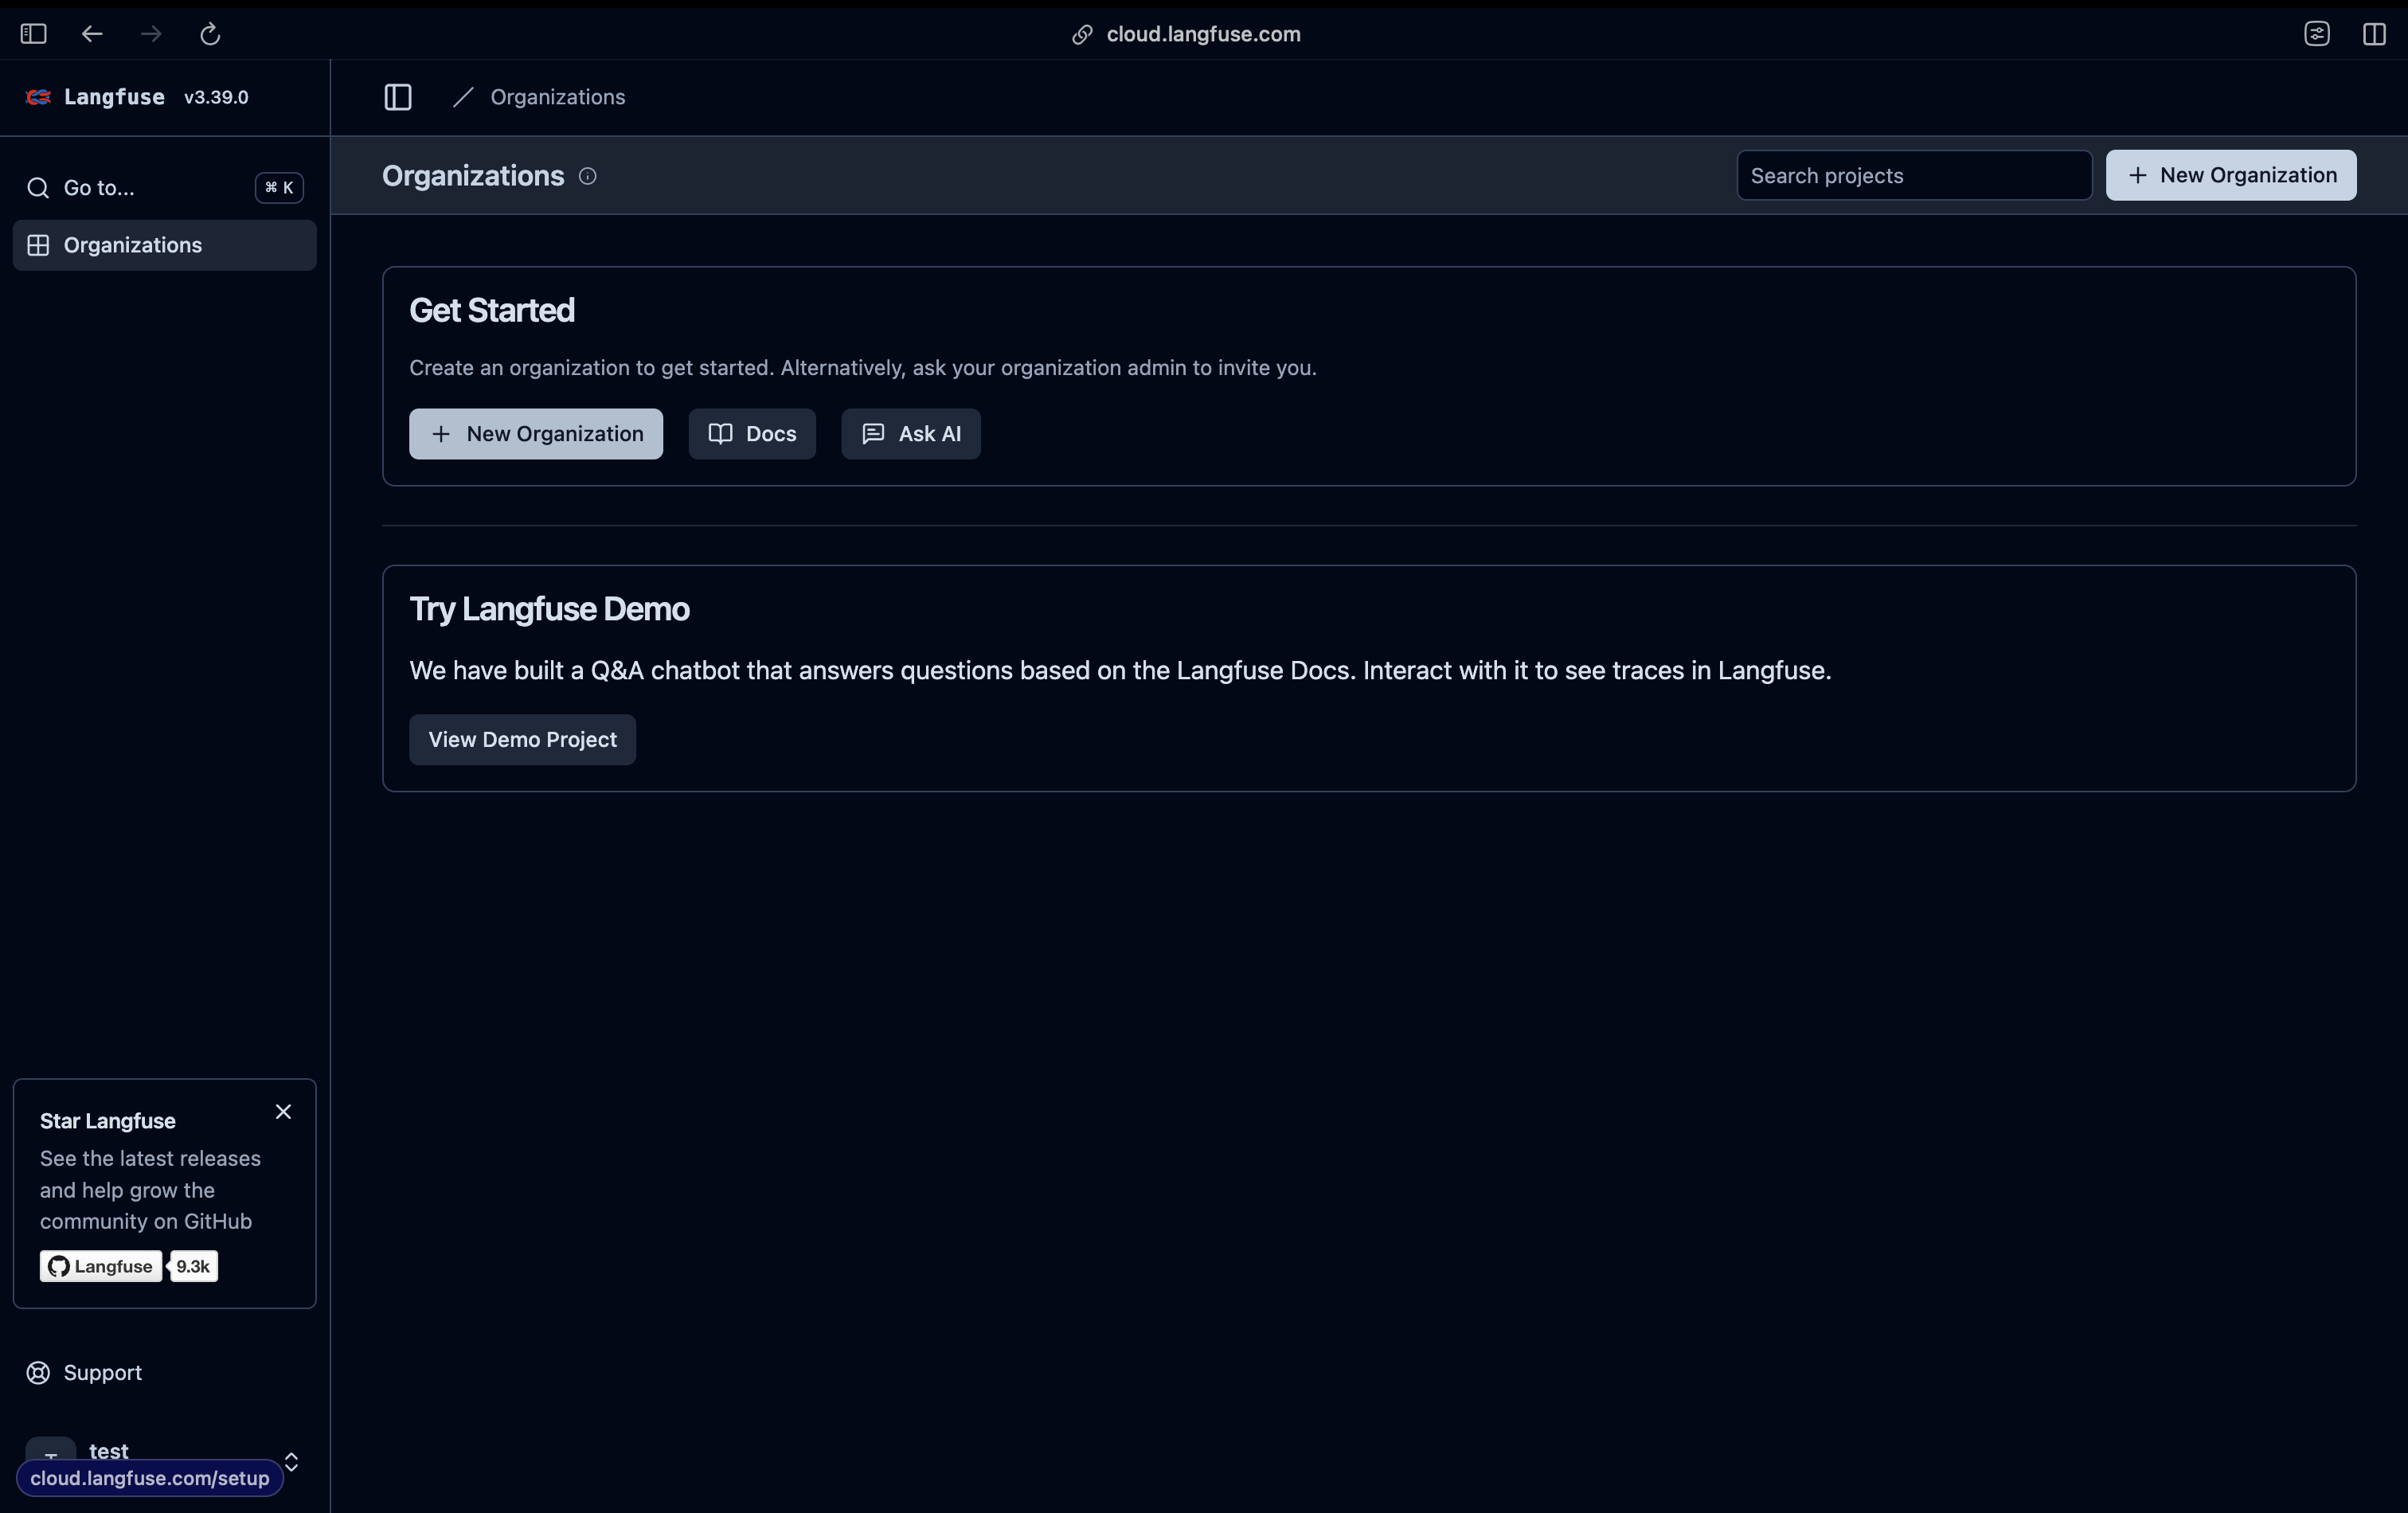Select Organizations in the sidebar
The width and height of the screenshot is (2408, 1513).
[164, 245]
